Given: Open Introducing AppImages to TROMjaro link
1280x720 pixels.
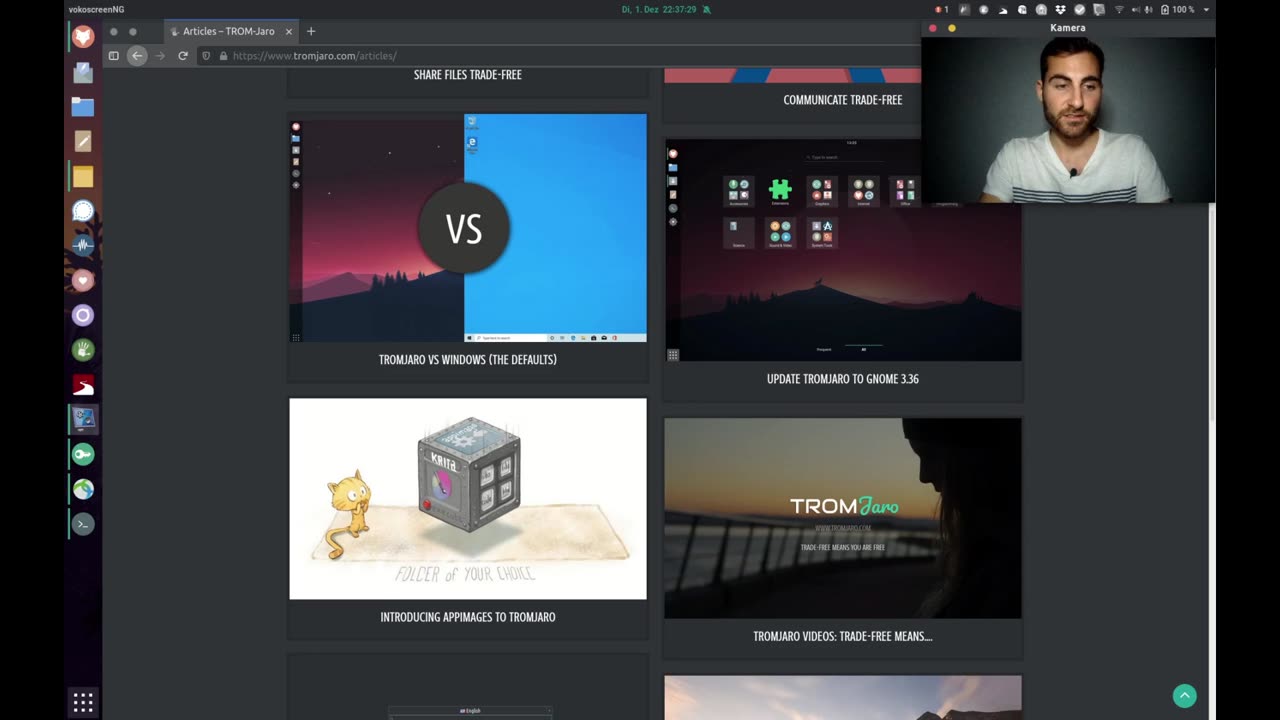Looking at the screenshot, I should 468,617.
